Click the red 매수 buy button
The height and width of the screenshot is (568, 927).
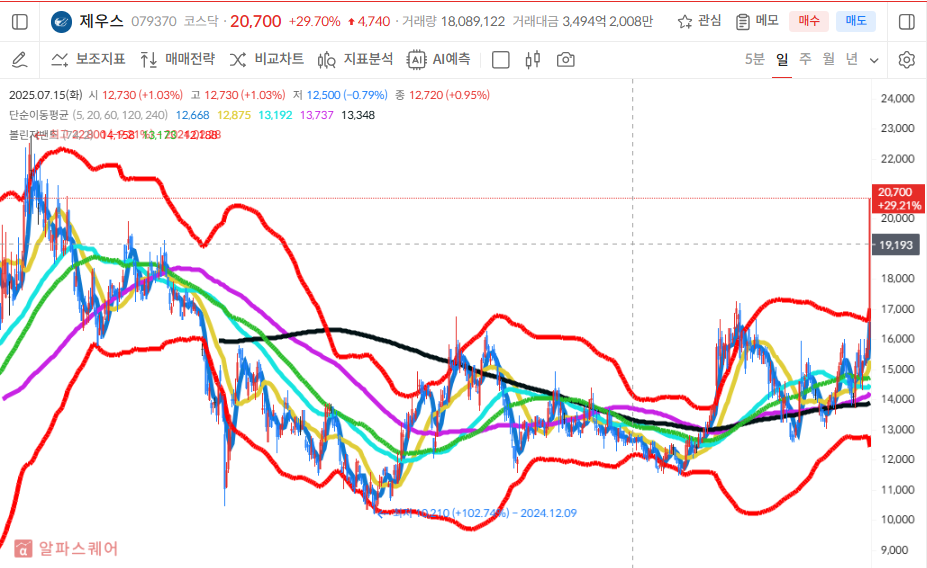[x=809, y=21]
